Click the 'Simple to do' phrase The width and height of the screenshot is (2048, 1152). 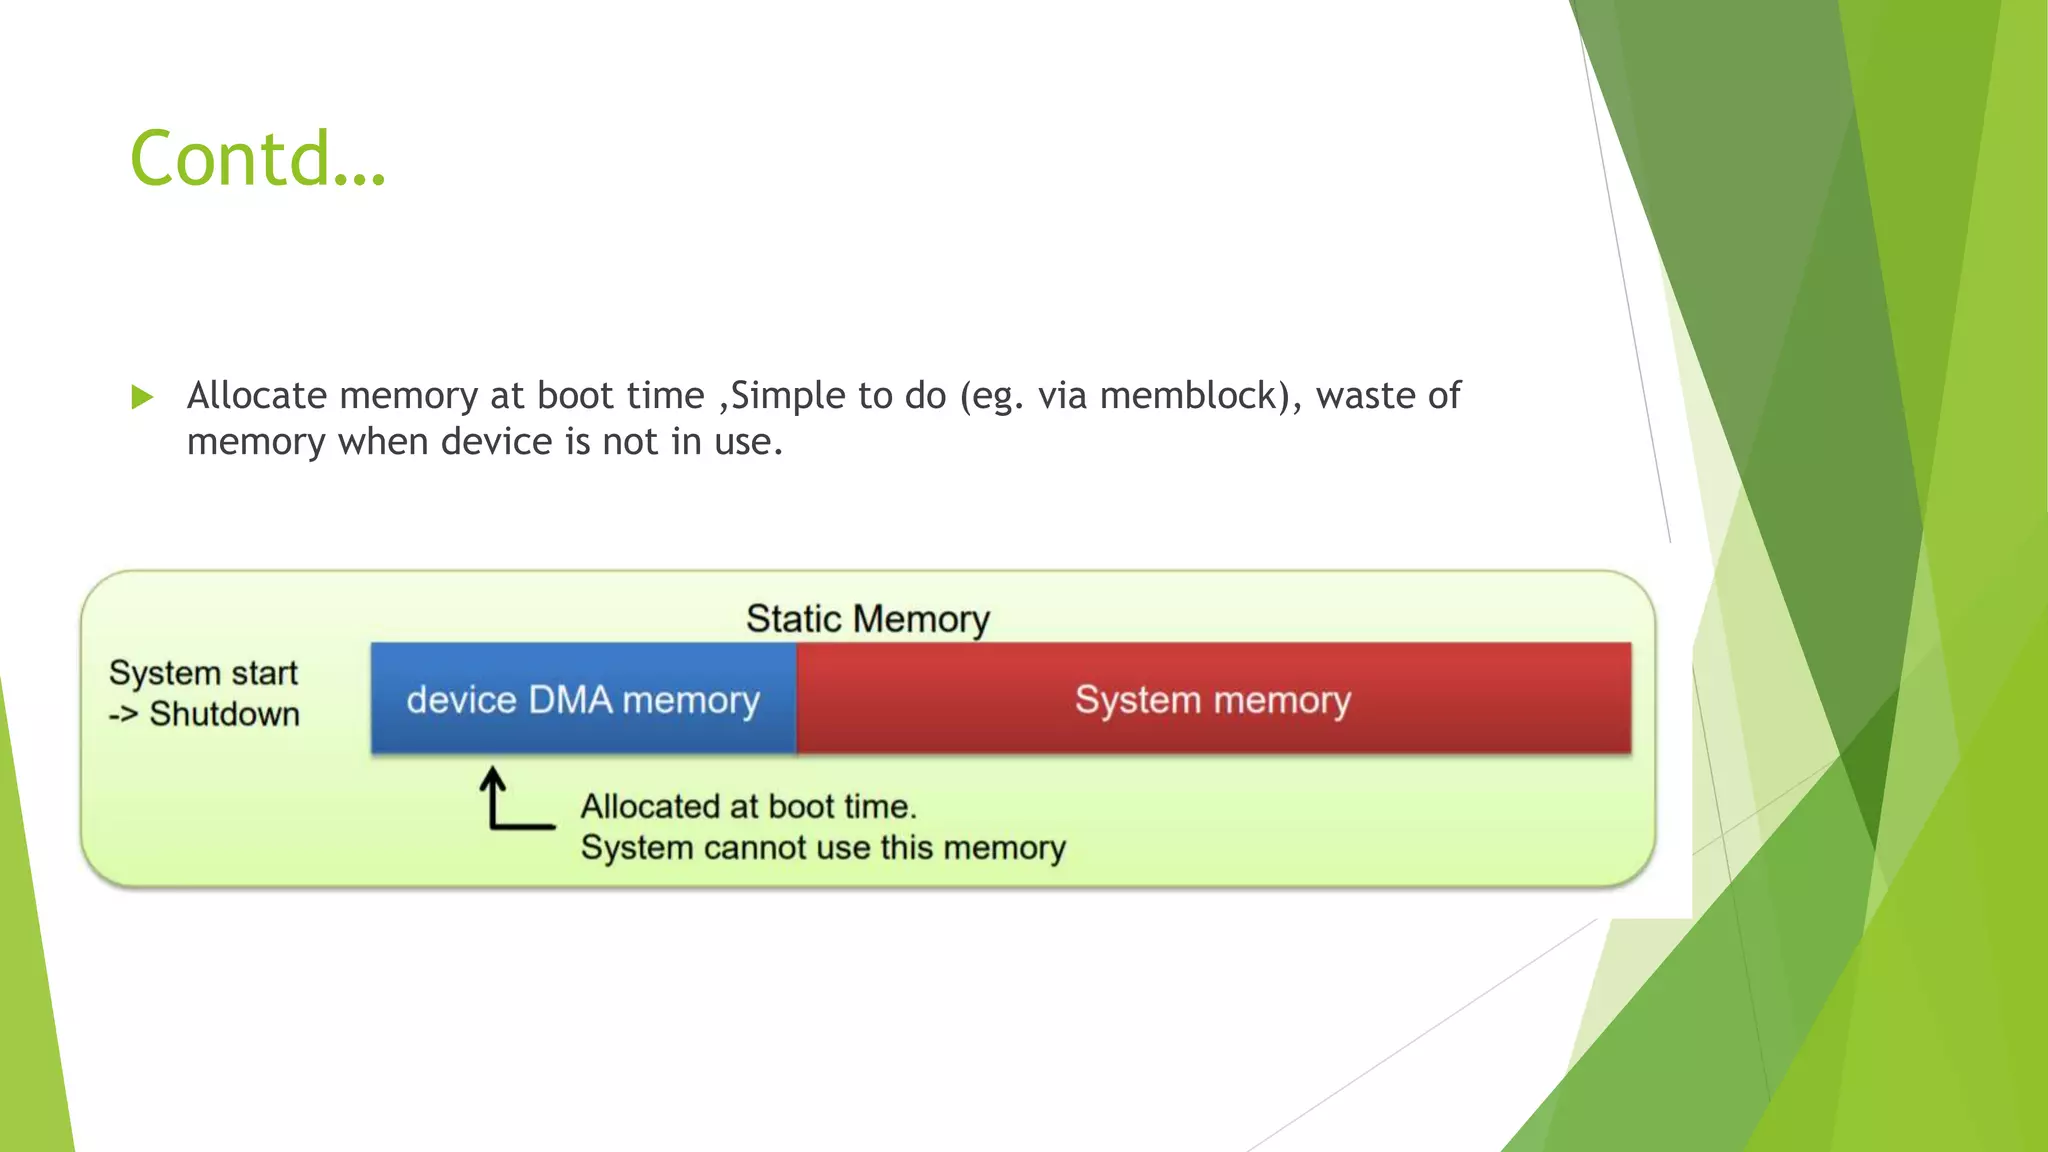click(838, 395)
